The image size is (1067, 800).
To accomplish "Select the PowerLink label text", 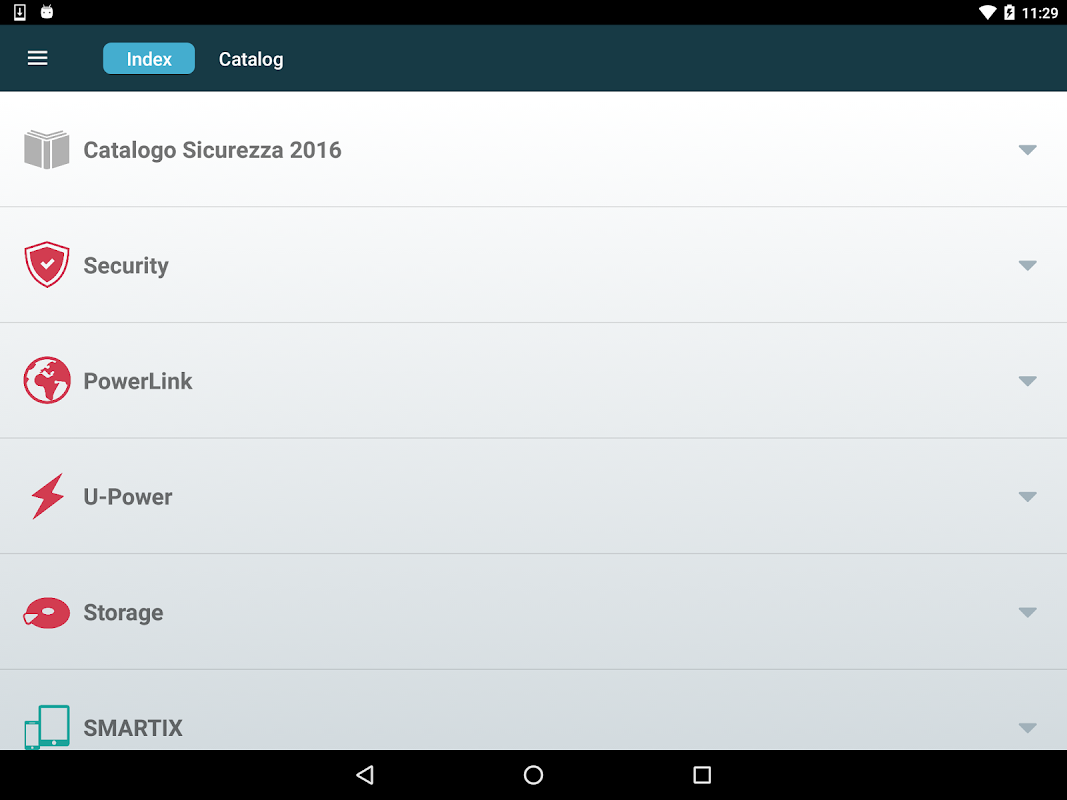I will 138,381.
